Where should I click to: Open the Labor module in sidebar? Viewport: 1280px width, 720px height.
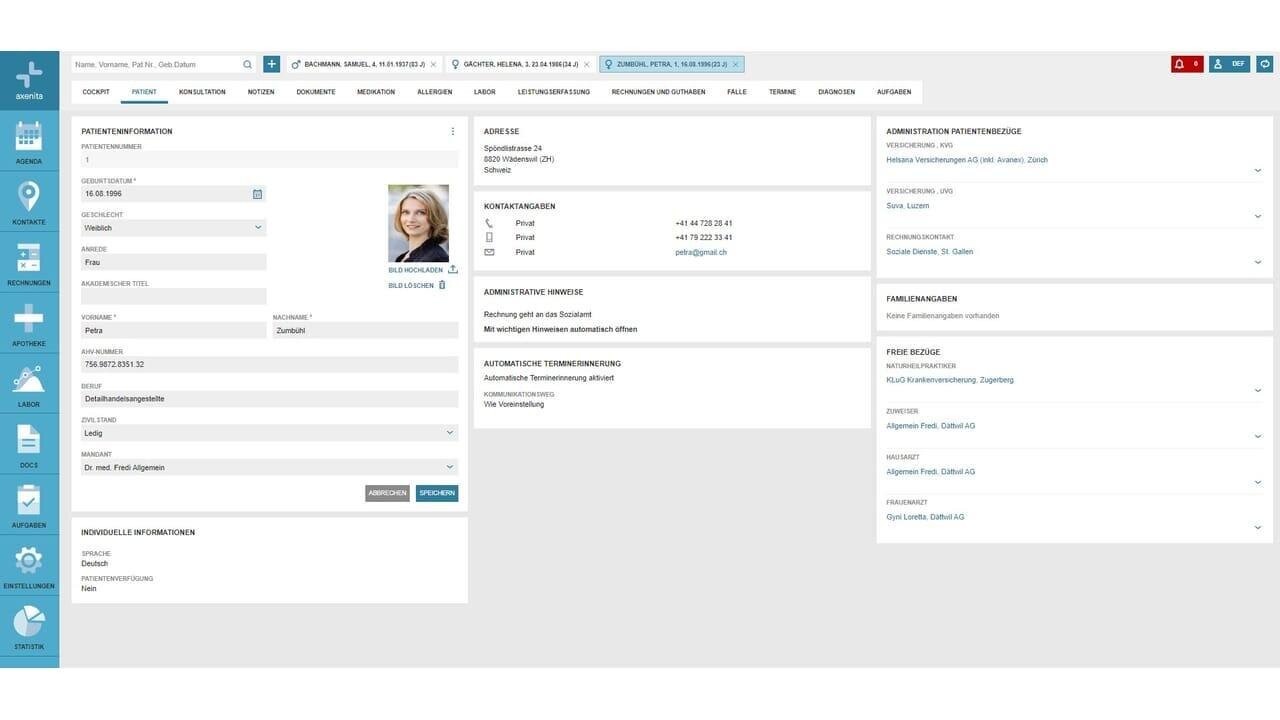pos(29,385)
